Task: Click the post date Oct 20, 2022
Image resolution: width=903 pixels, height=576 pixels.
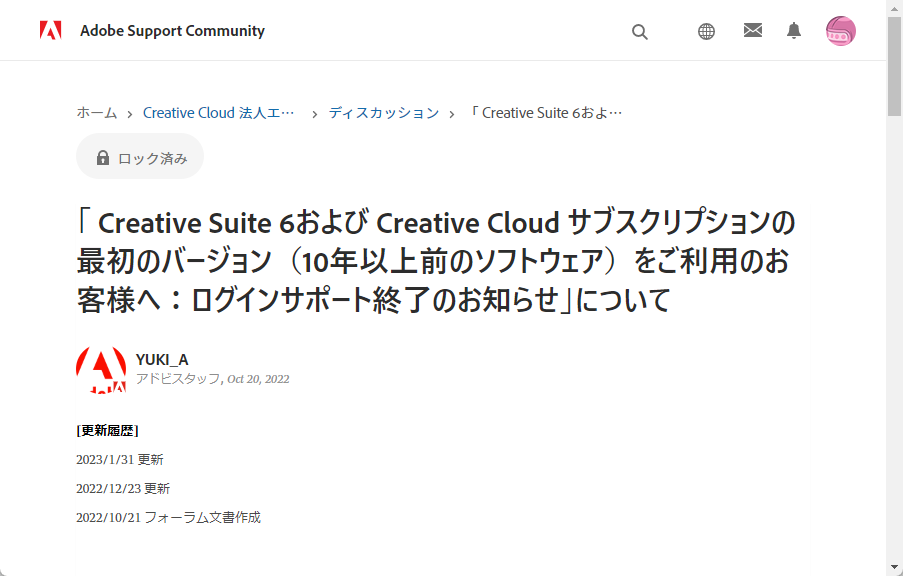Action: pyautogui.click(x=258, y=379)
